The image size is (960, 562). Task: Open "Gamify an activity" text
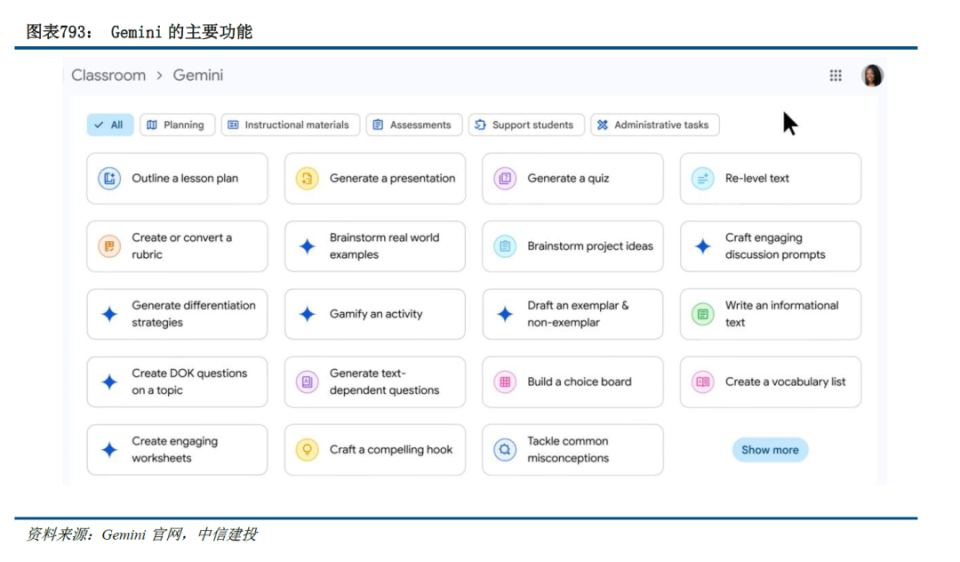pos(376,314)
